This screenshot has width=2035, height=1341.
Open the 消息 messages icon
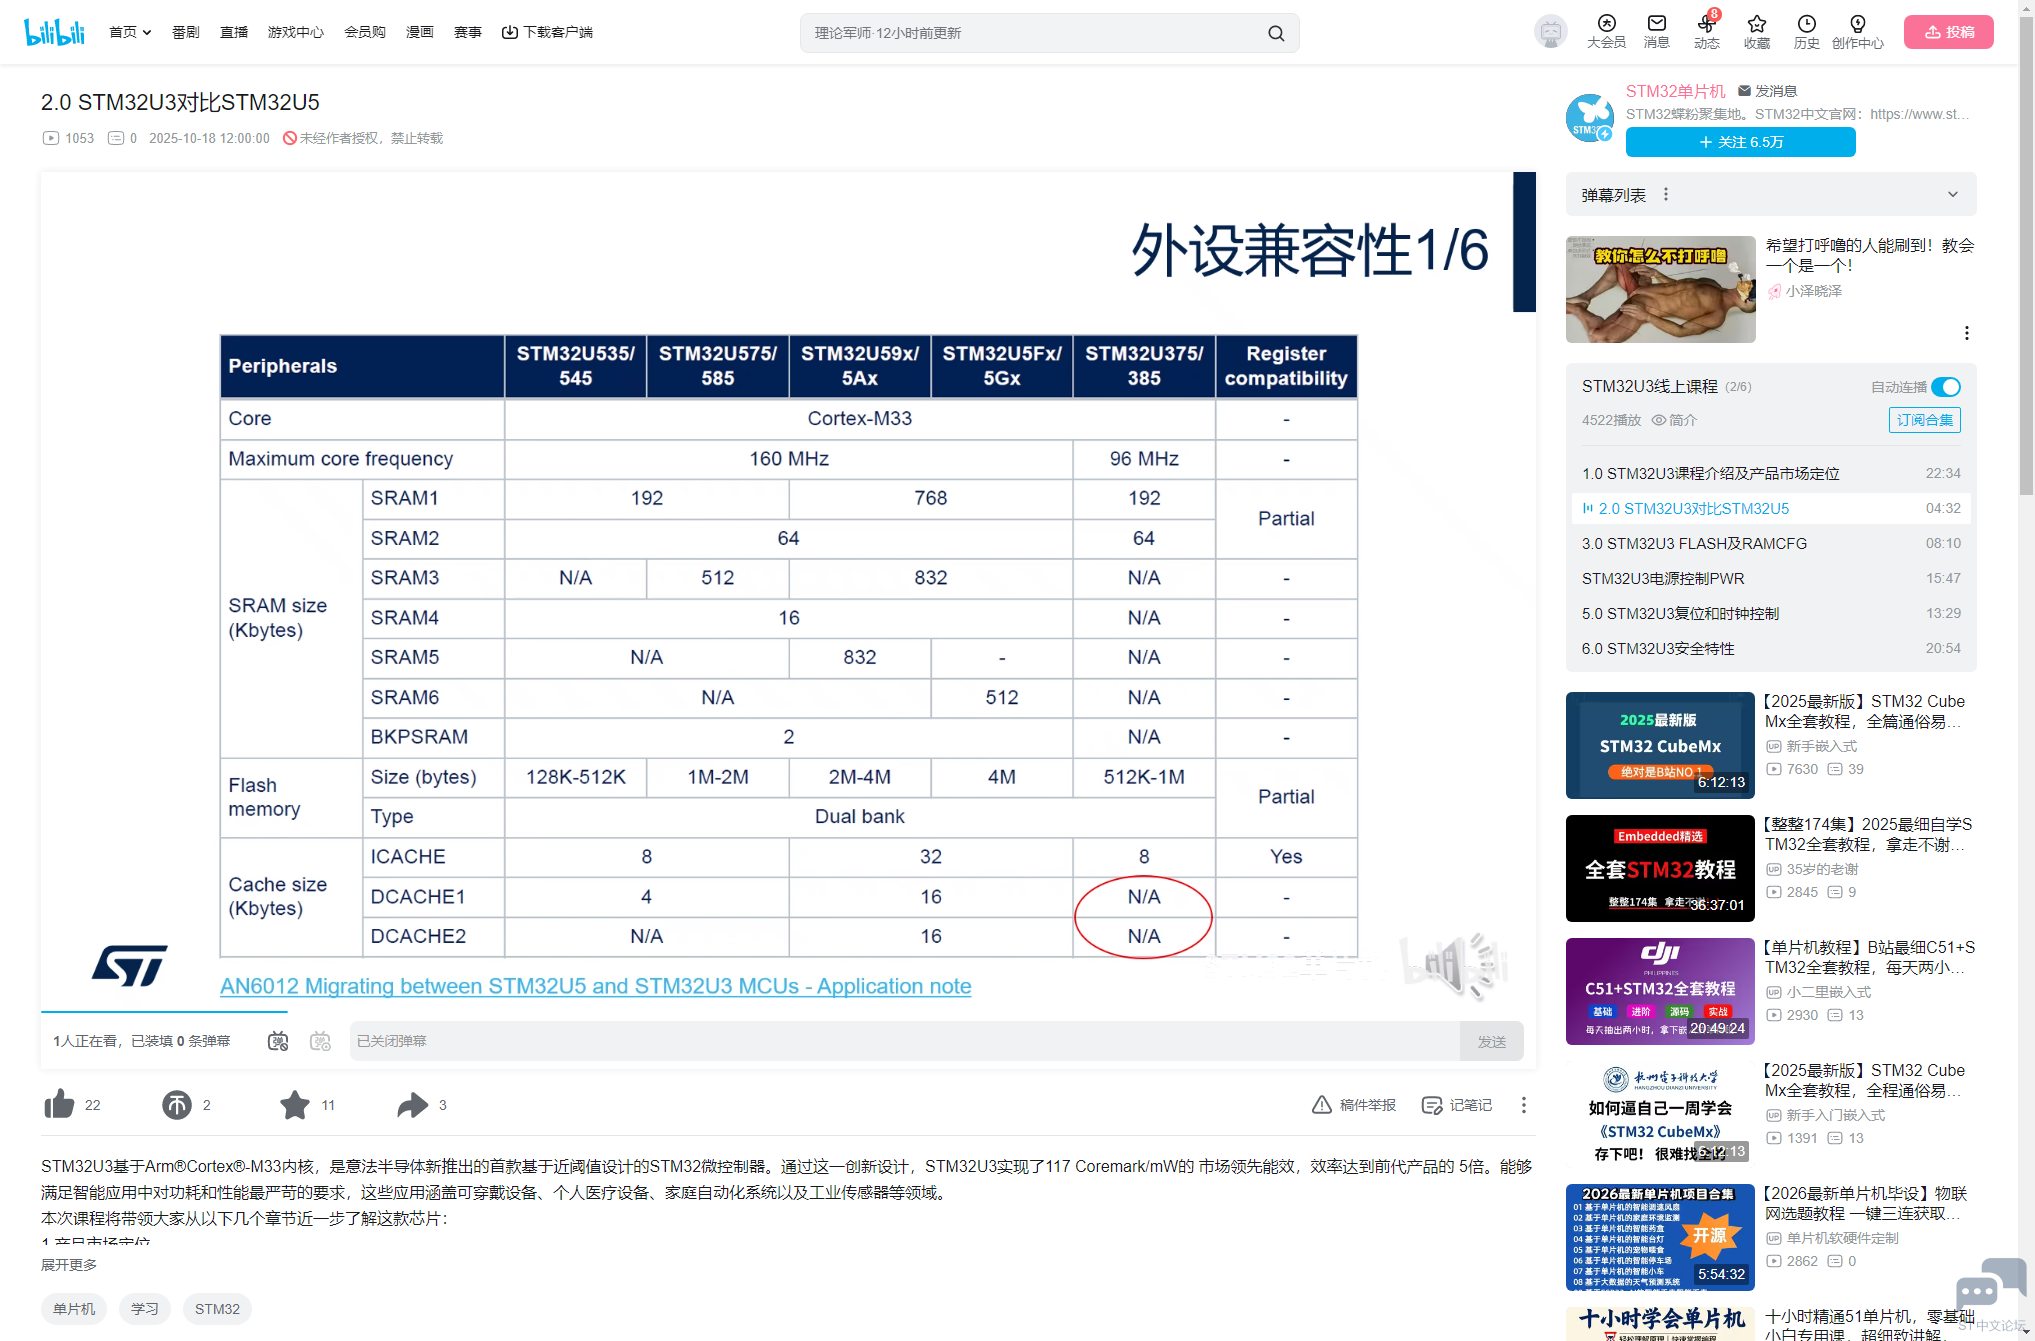click(x=1657, y=32)
